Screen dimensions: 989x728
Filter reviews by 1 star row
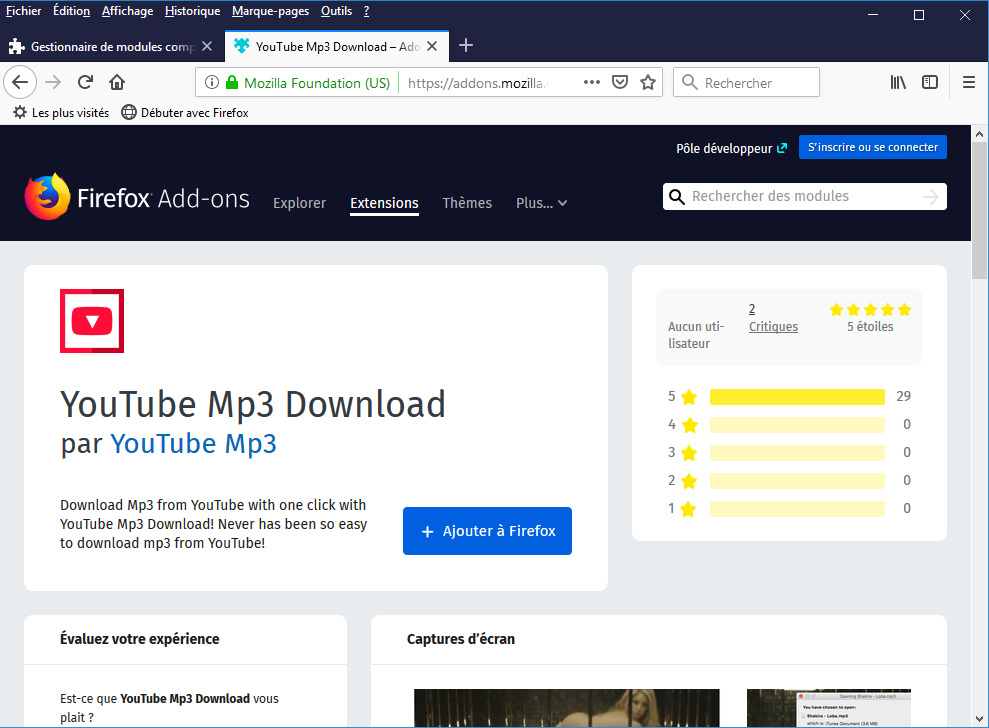tap(789, 508)
